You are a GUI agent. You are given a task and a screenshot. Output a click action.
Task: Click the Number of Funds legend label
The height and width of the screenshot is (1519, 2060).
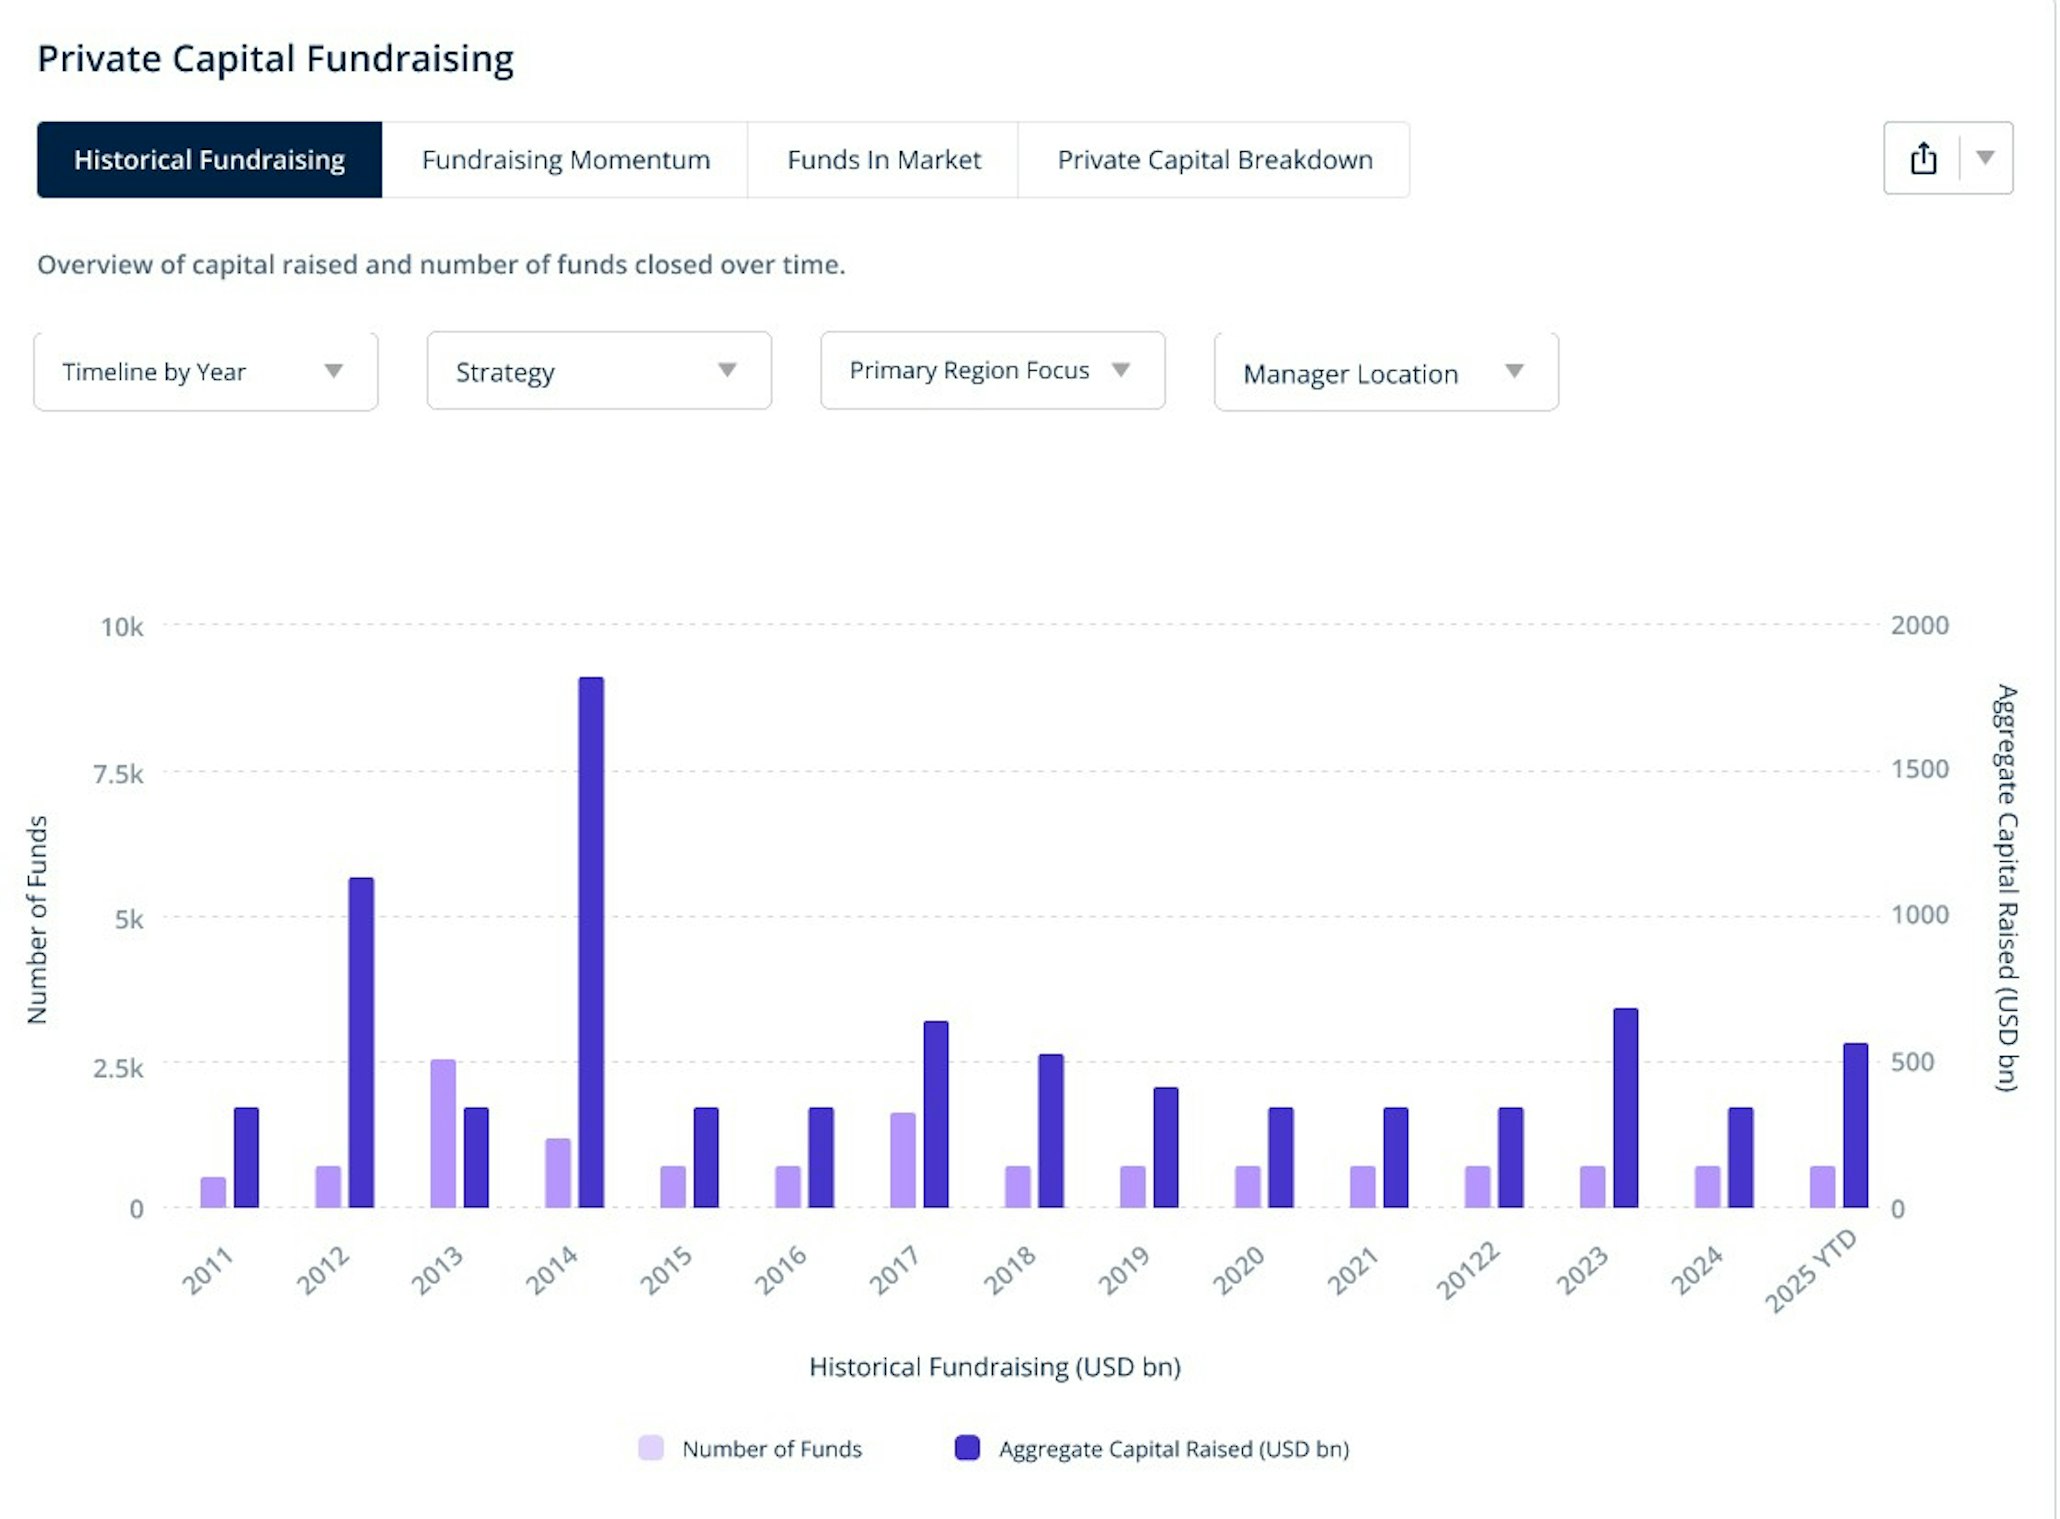click(771, 1449)
